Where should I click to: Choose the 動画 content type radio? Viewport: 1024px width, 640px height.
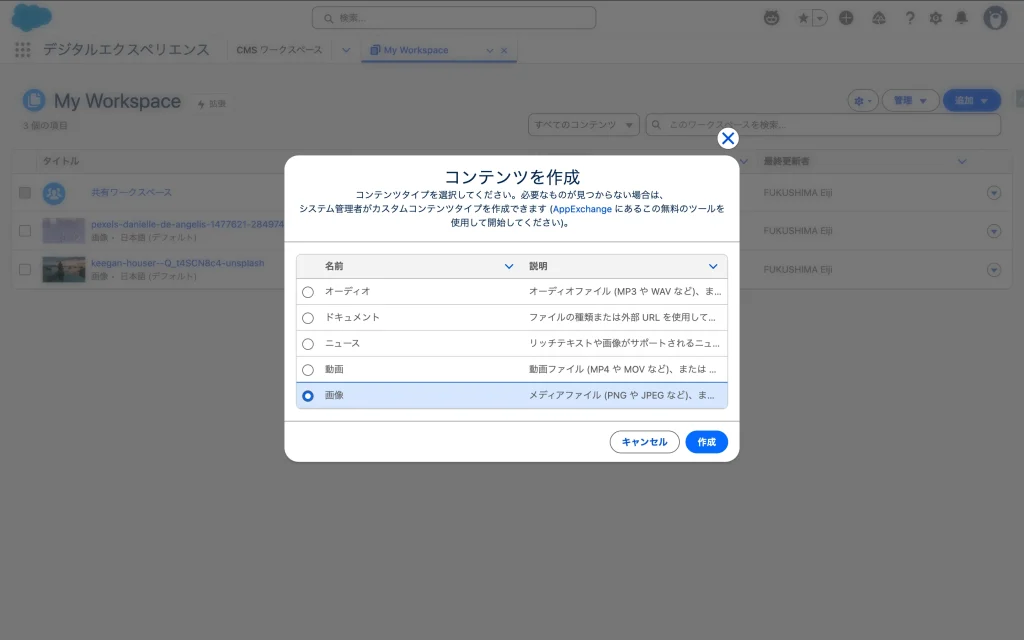pos(308,370)
